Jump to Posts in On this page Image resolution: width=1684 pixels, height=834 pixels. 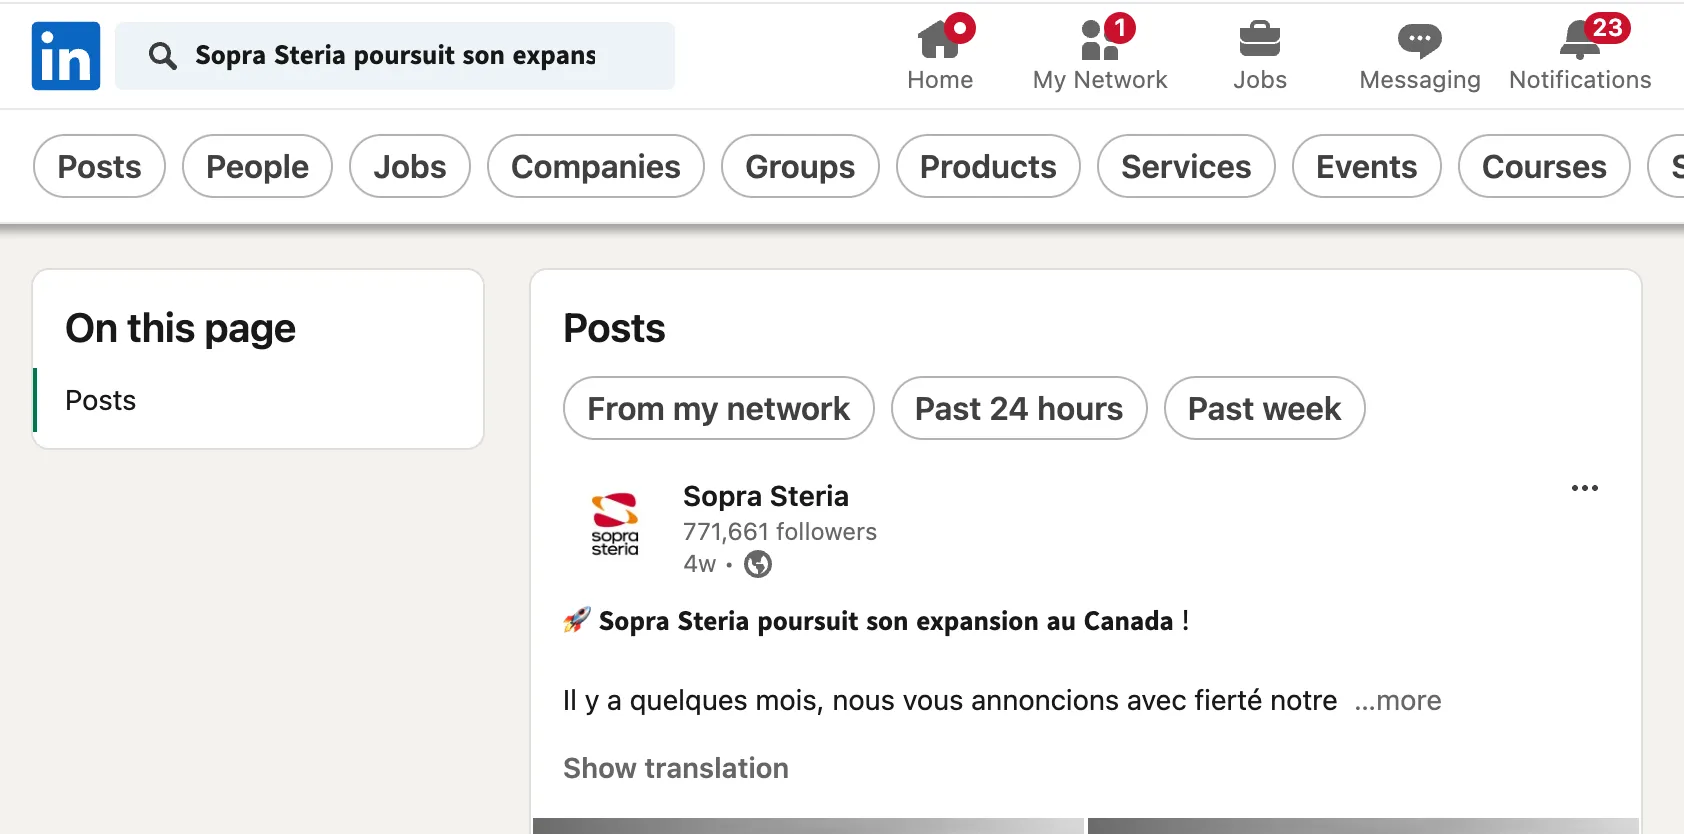(x=101, y=400)
